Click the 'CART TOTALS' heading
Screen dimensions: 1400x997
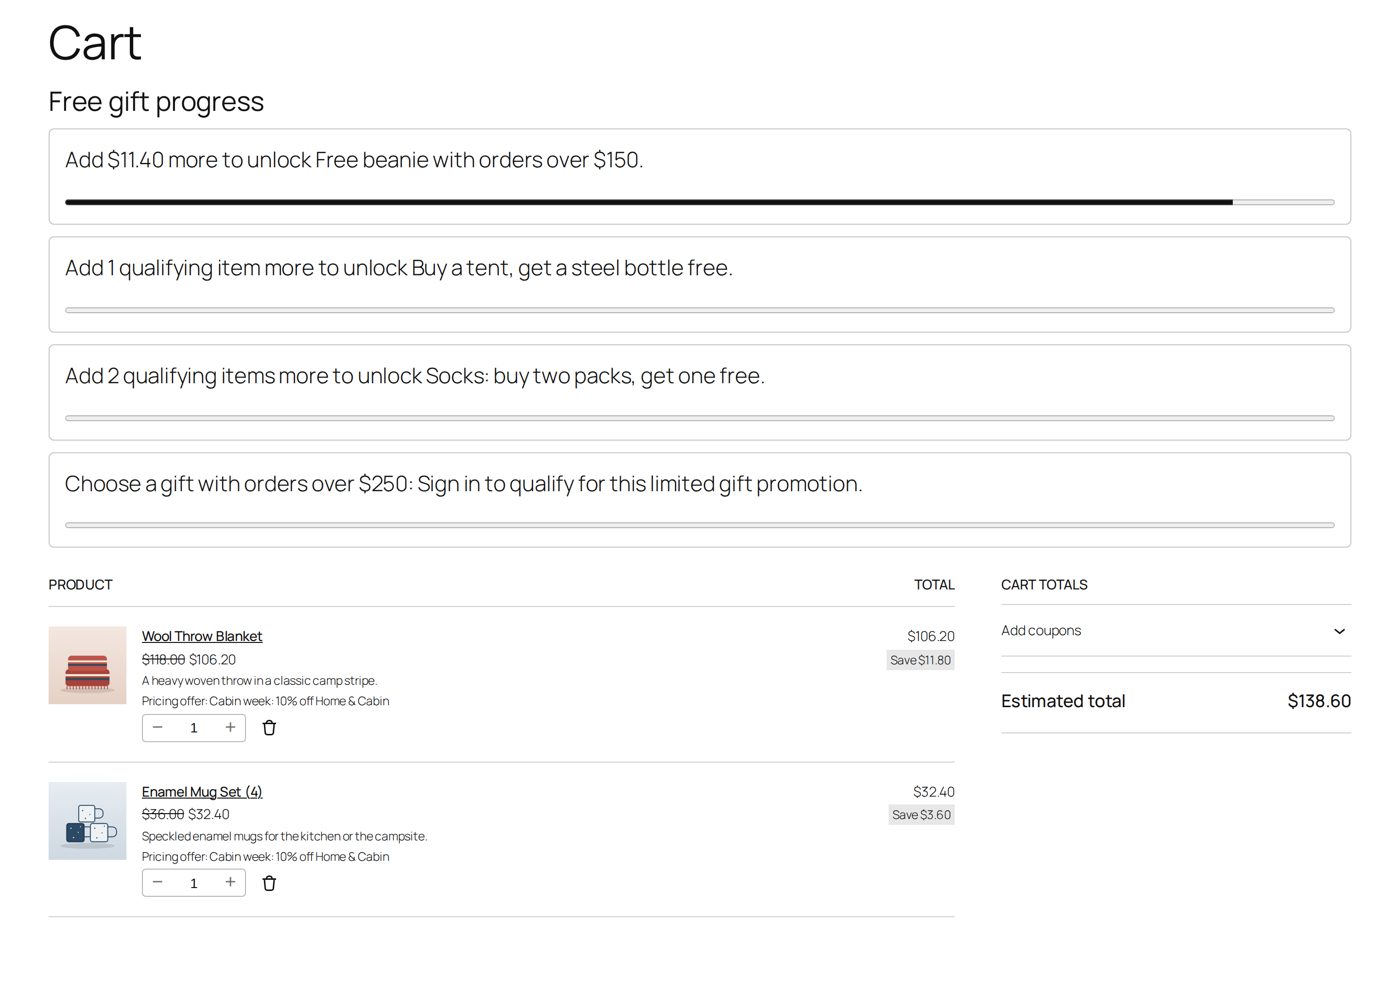pyautogui.click(x=1044, y=585)
